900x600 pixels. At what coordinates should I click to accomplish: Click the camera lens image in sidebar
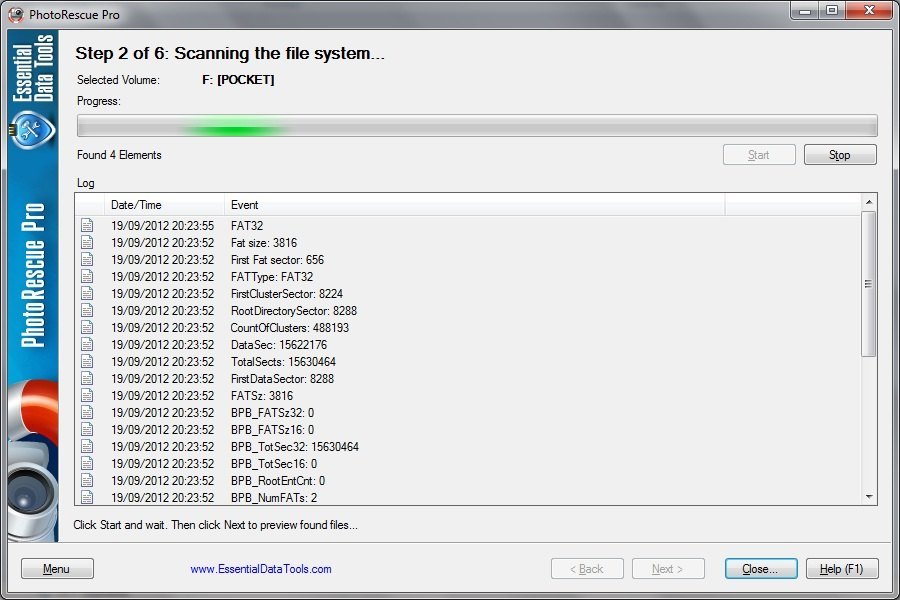point(30,494)
